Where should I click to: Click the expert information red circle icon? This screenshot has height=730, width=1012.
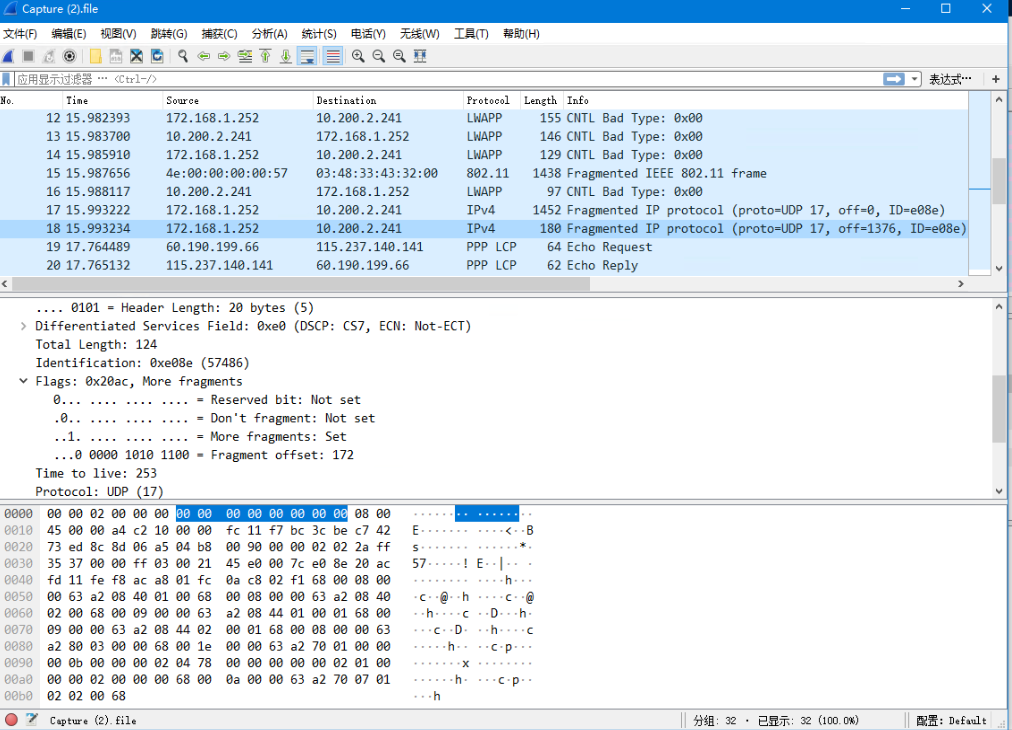point(11,720)
